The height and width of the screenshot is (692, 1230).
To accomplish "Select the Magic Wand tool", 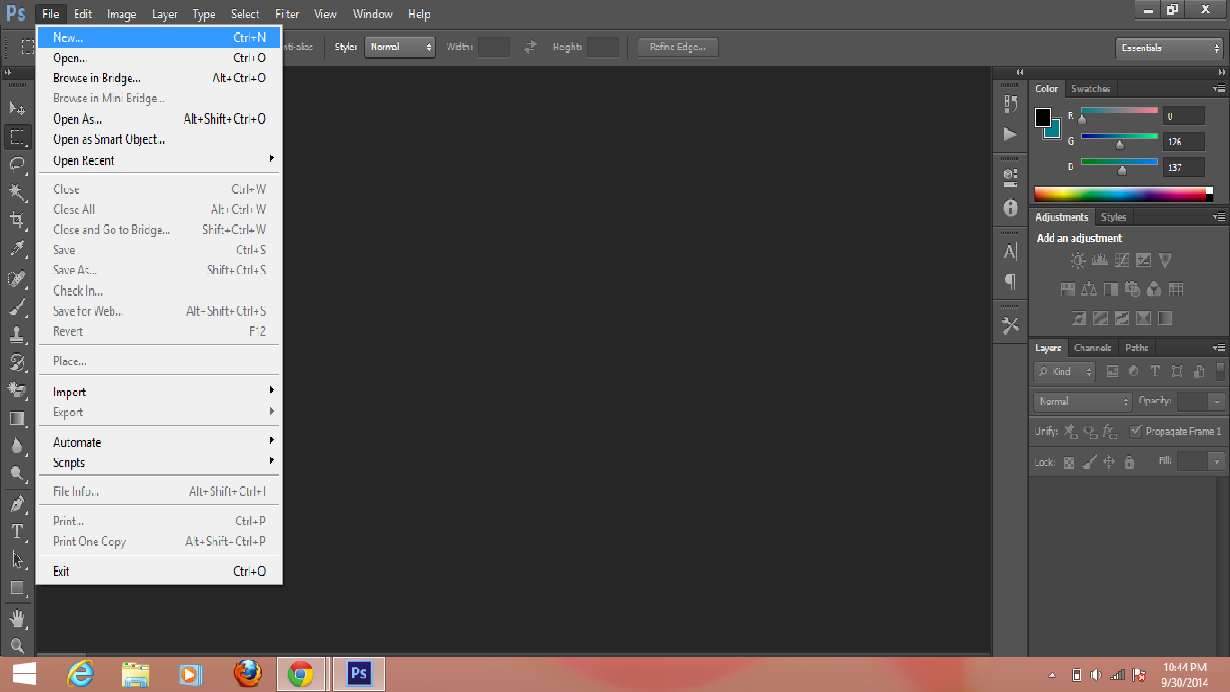I will coord(17,192).
